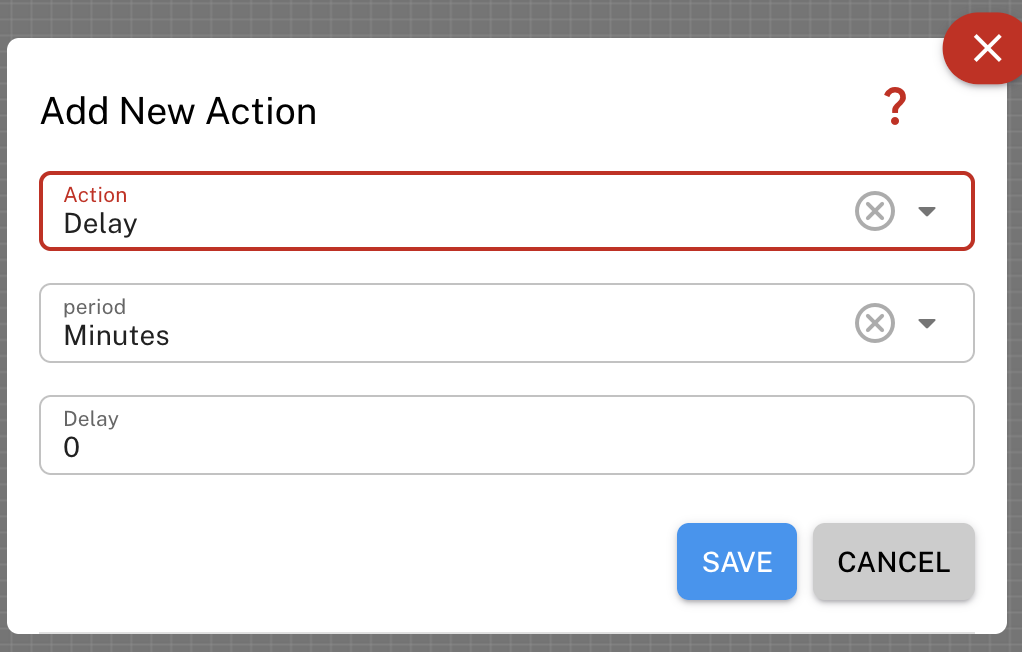The width and height of the screenshot is (1022, 652).
Task: Expand the Action dropdown arrow
Action: point(927,211)
